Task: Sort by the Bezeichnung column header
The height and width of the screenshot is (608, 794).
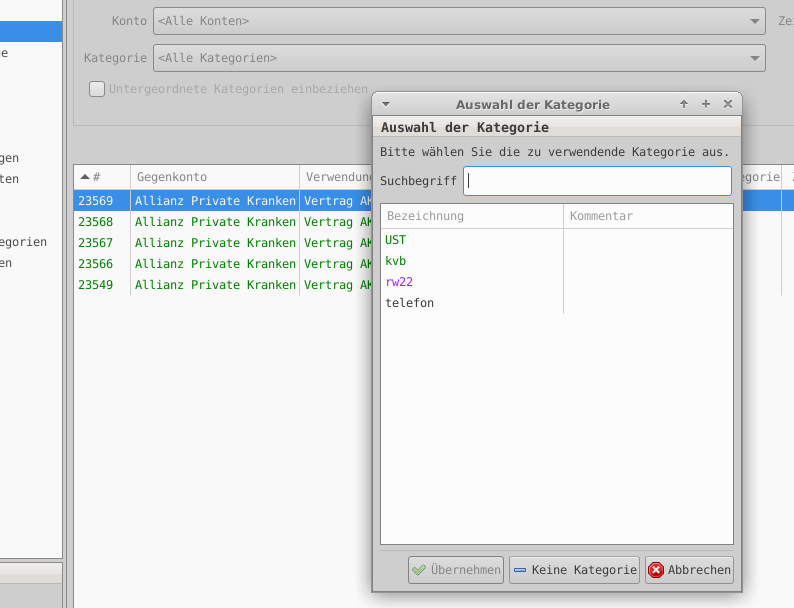Action: (x=471, y=216)
